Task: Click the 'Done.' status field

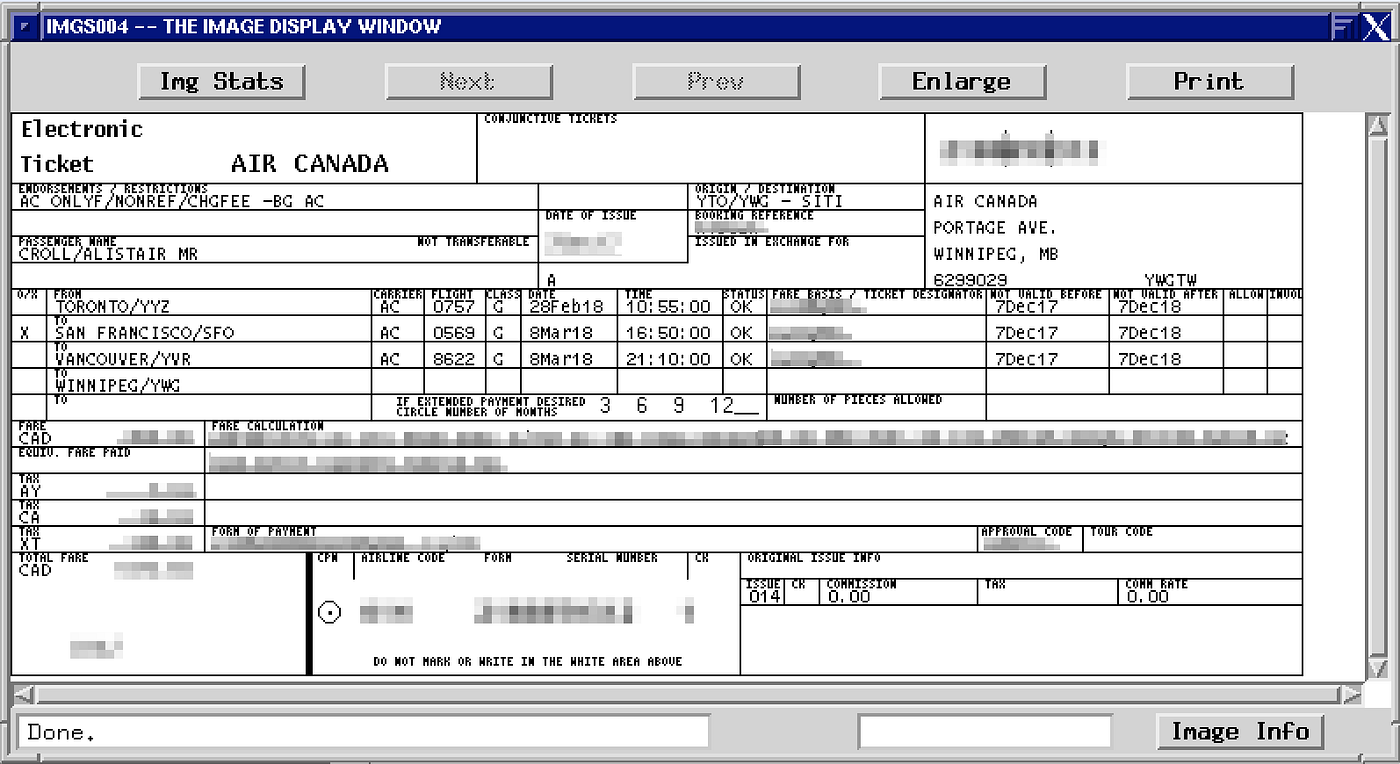Action: pos(363,732)
